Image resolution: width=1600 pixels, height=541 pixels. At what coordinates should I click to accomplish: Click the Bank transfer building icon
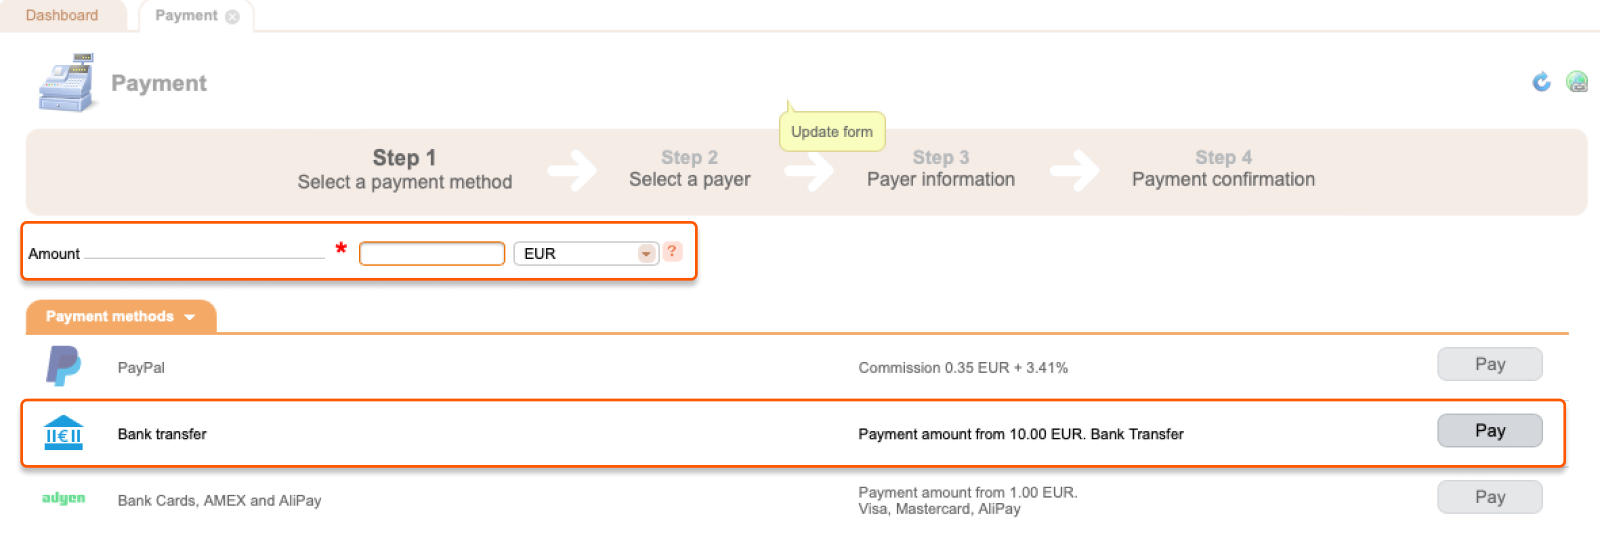[x=64, y=433]
